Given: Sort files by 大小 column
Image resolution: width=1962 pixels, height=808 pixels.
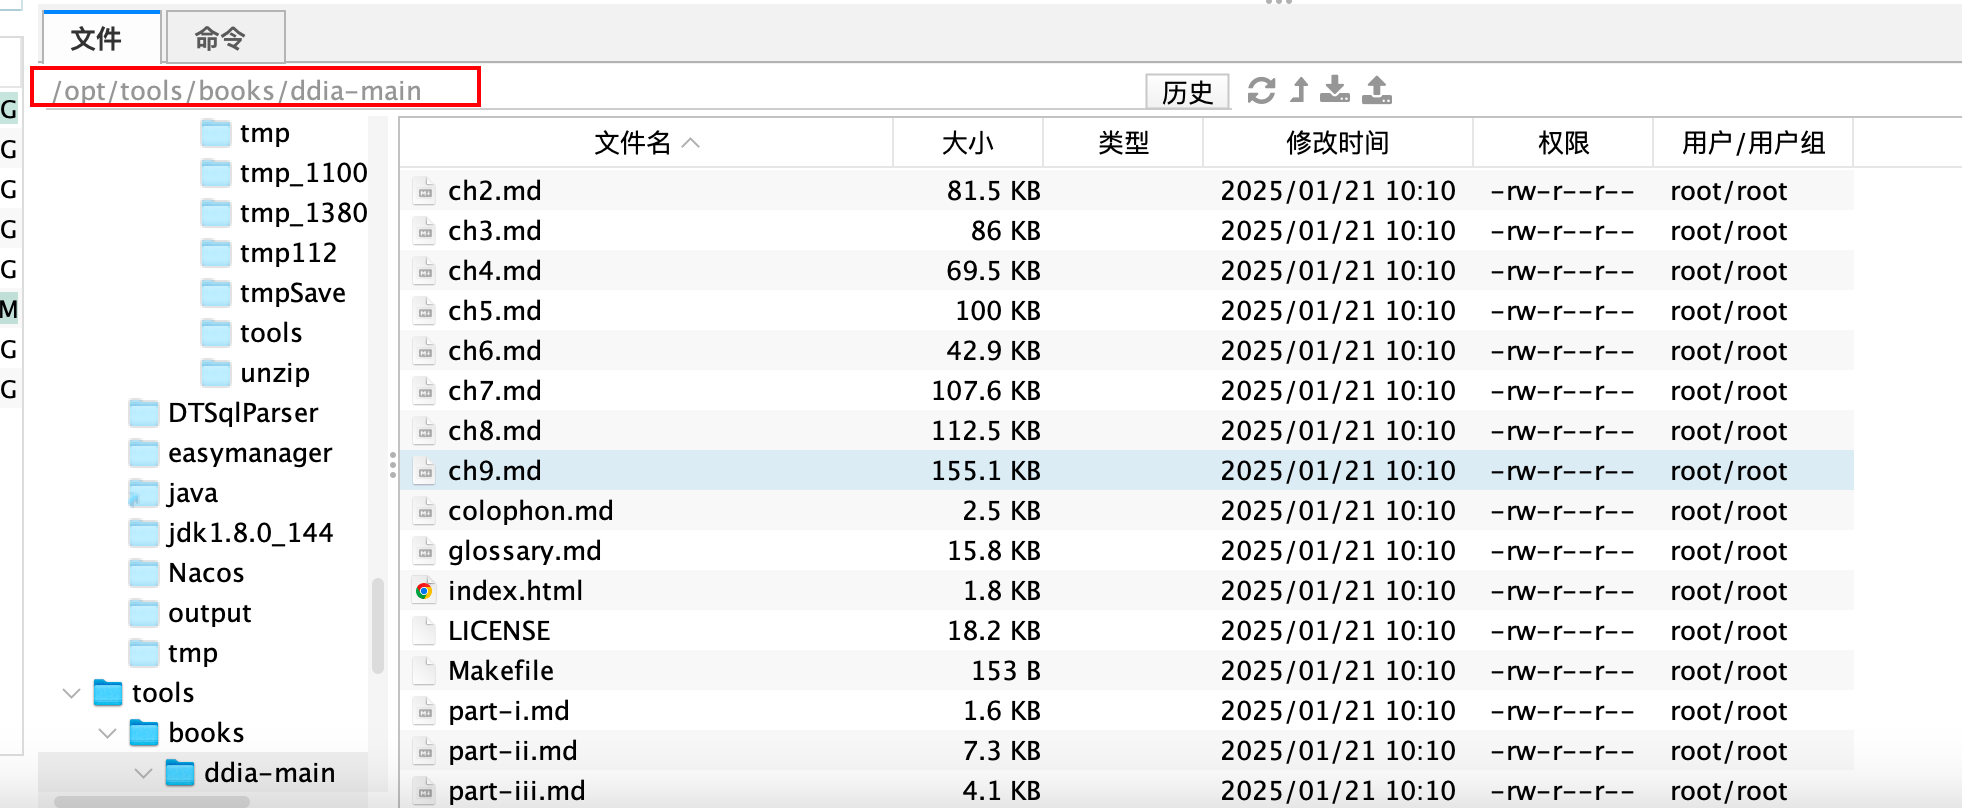Looking at the screenshot, I should click(x=967, y=143).
